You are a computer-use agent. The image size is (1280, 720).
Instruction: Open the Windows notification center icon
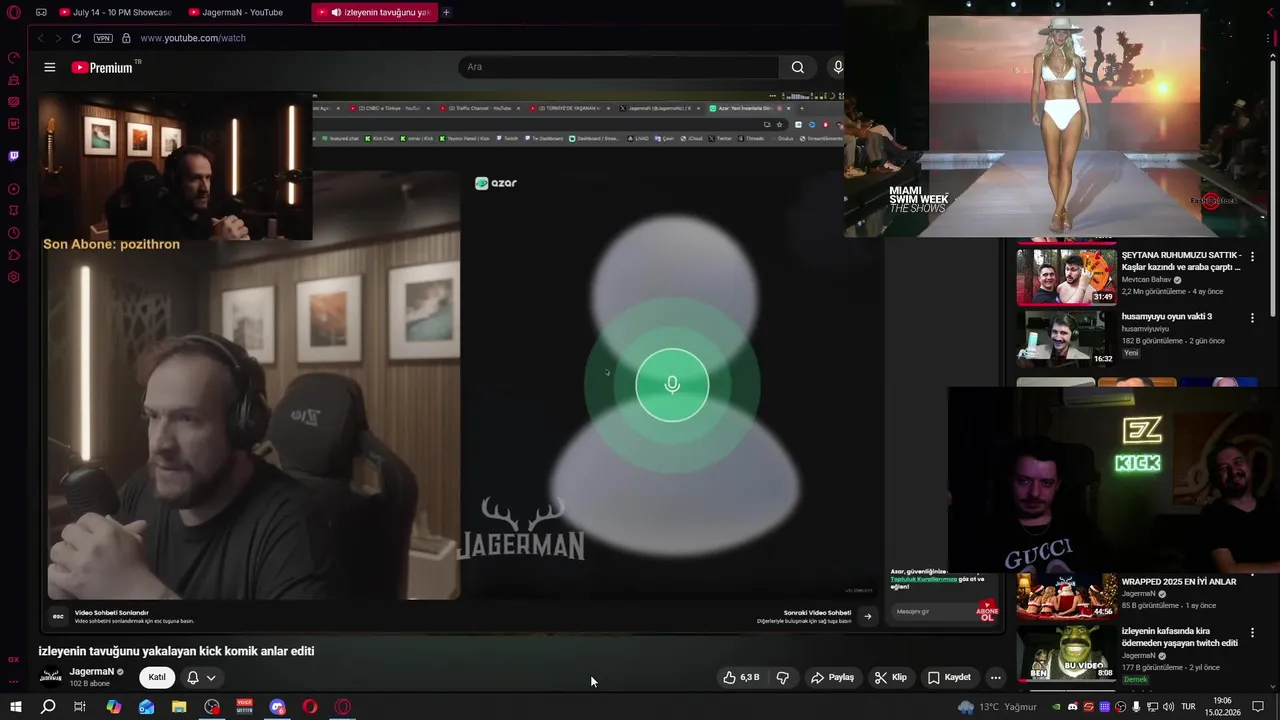tap(1258, 707)
